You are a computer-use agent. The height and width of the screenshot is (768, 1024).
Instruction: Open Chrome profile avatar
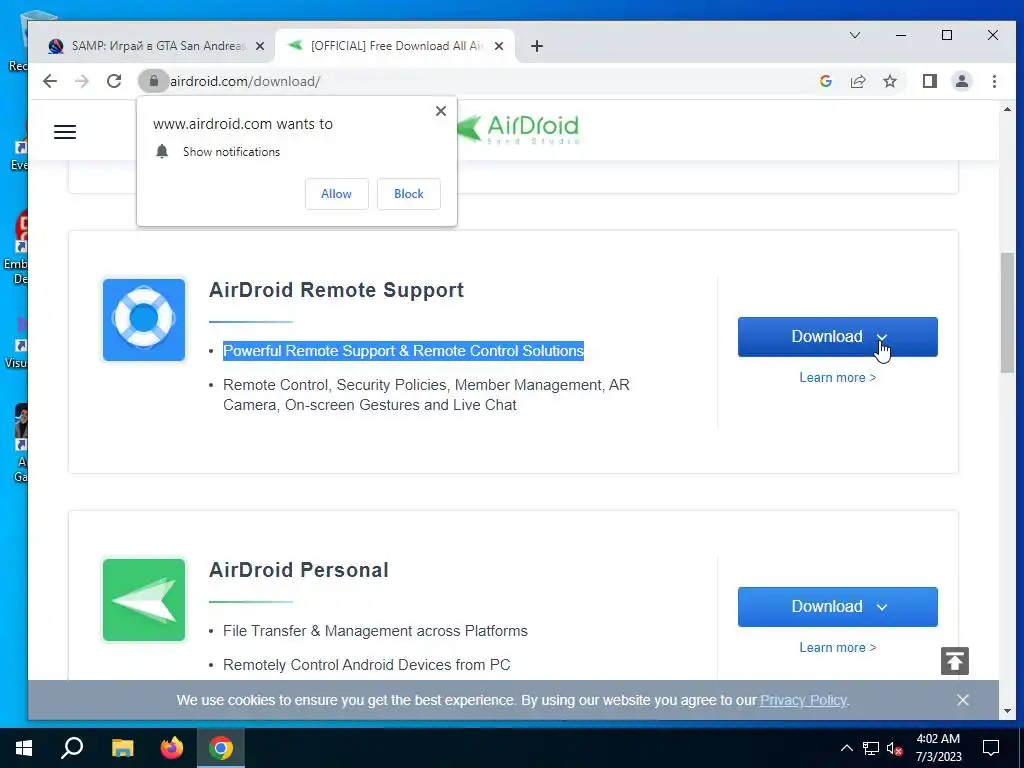coord(961,81)
